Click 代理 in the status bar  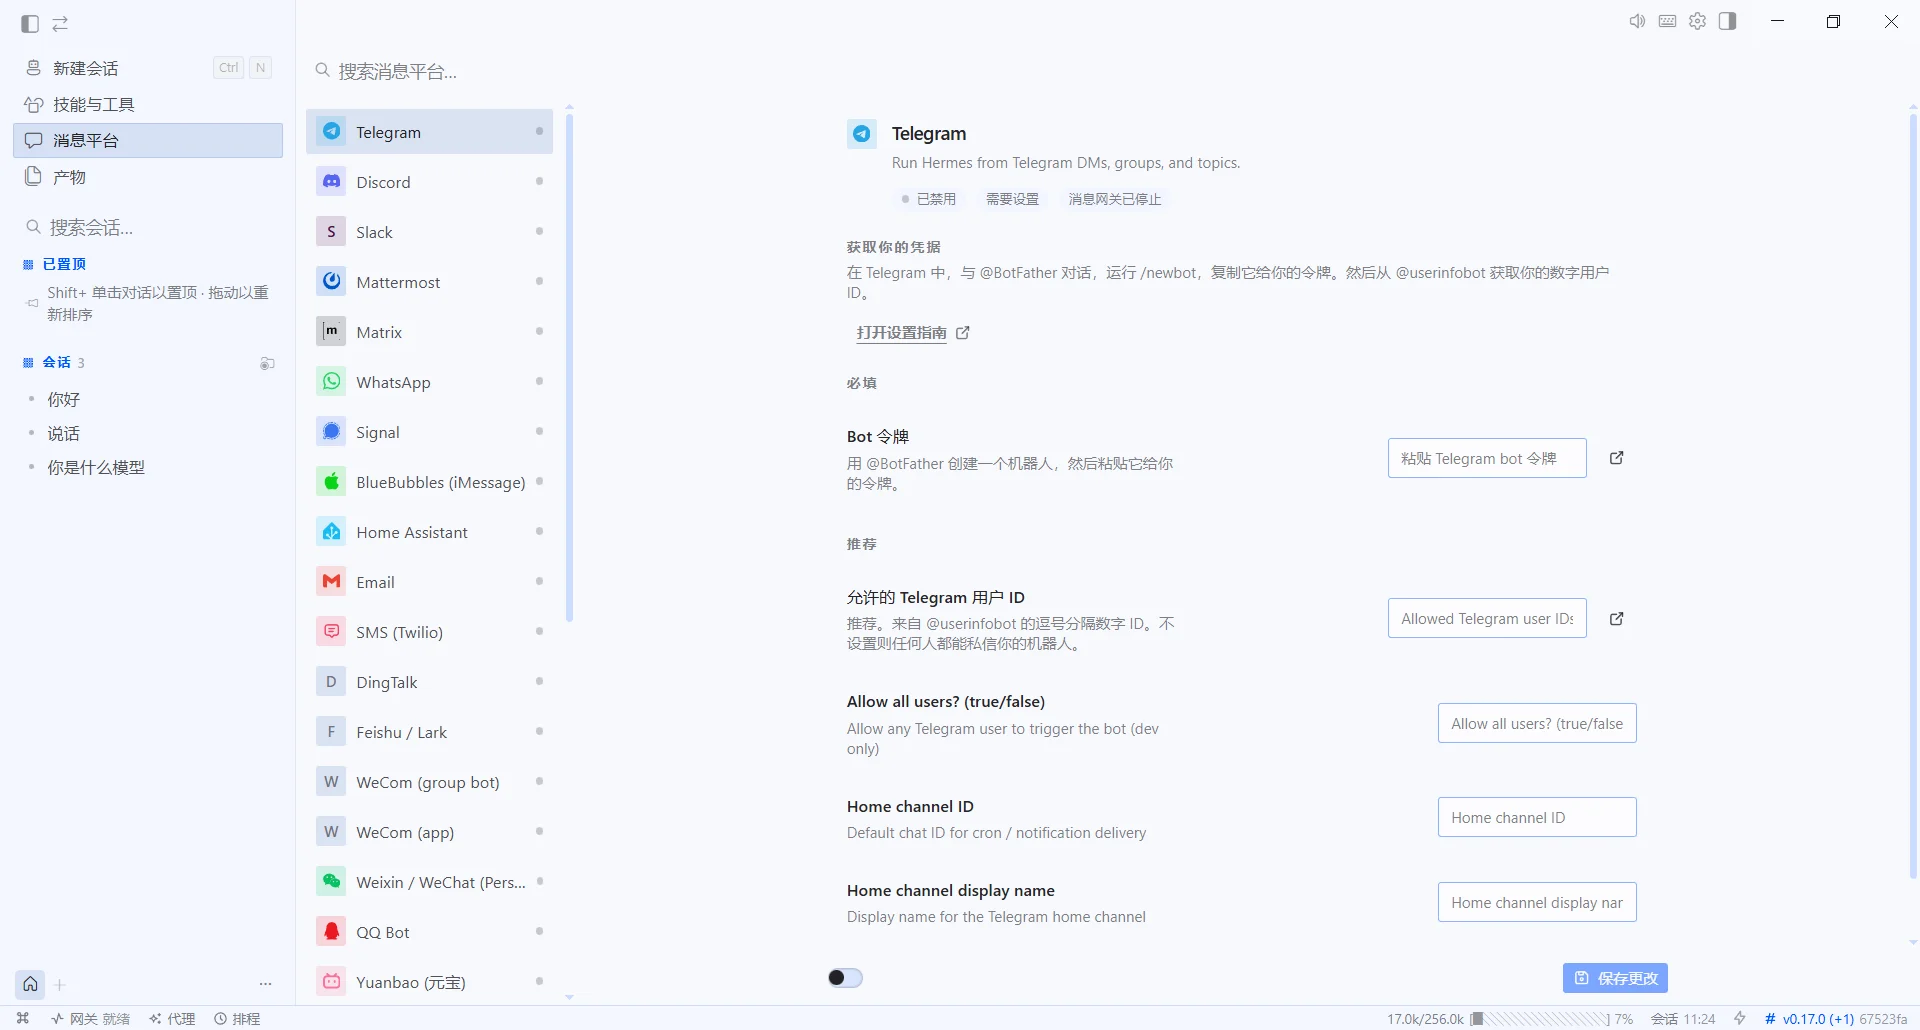click(172, 1018)
